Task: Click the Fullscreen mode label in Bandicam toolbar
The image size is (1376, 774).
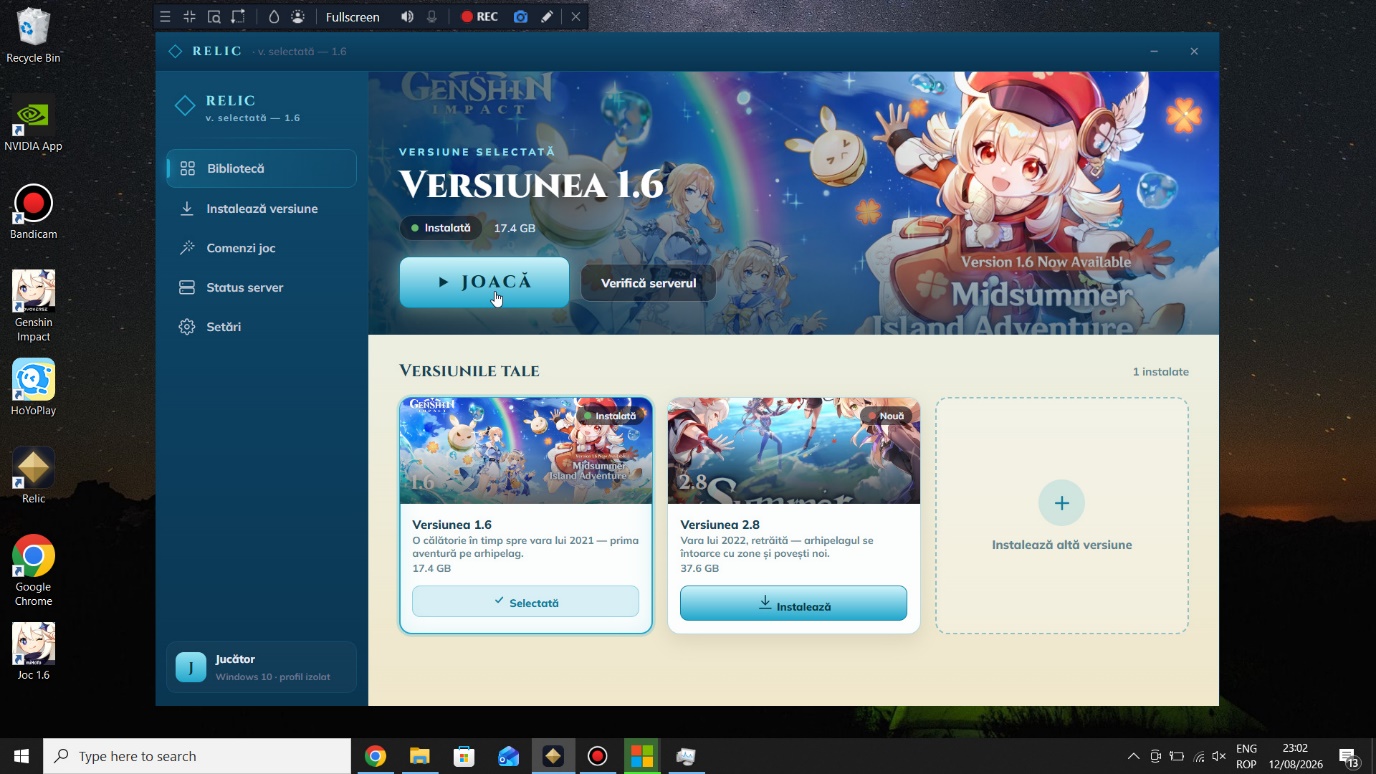Action: click(353, 17)
